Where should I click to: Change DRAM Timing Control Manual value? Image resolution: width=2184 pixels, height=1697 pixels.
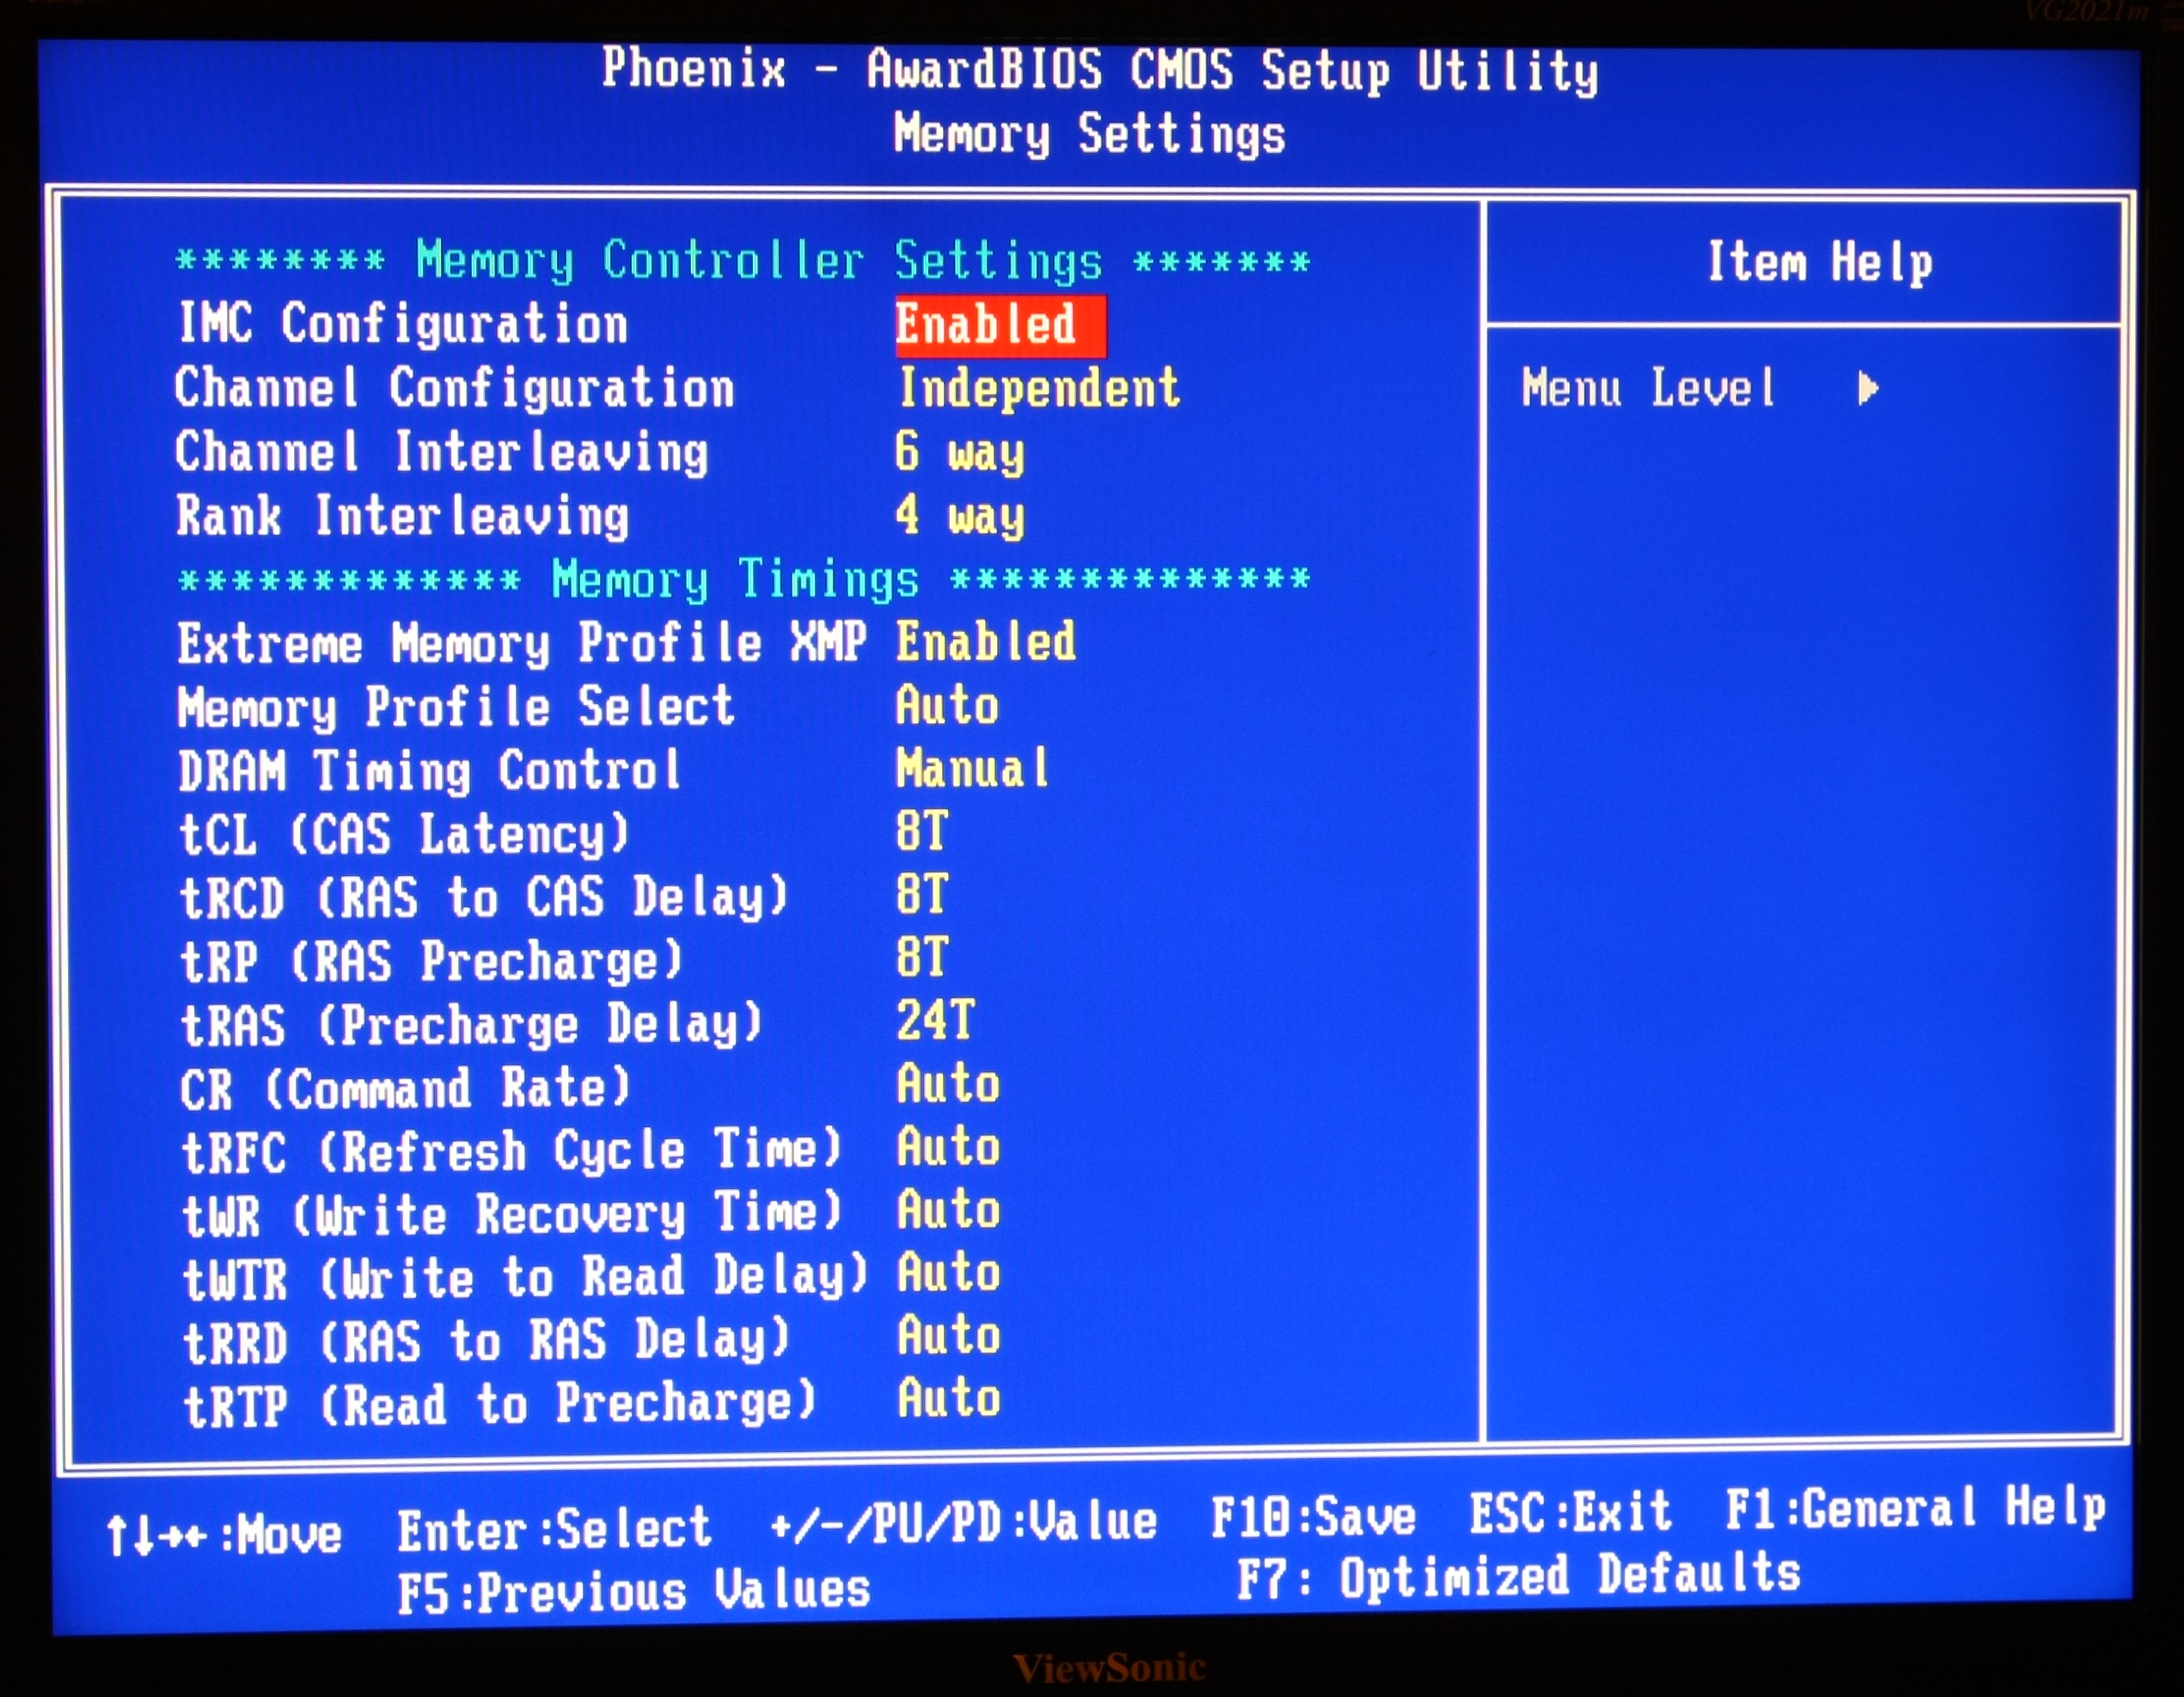pos(972,769)
